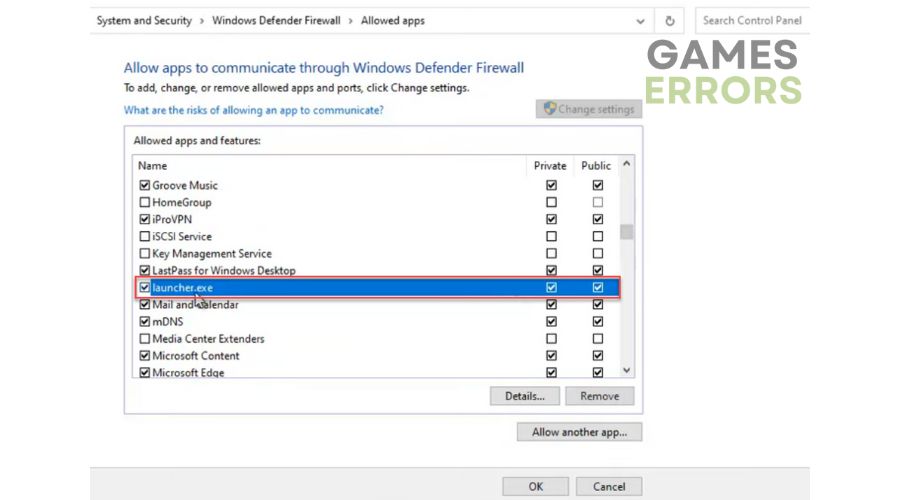Toggle Private for Microsoft Content

(x=552, y=355)
